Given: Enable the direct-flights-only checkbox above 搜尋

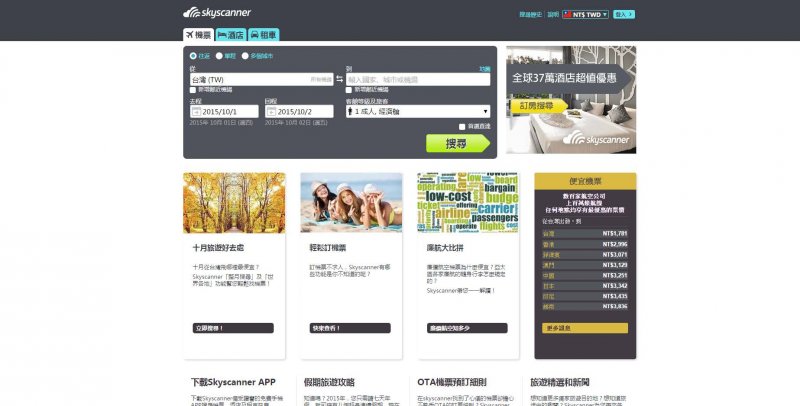Looking at the screenshot, I should click(x=462, y=126).
